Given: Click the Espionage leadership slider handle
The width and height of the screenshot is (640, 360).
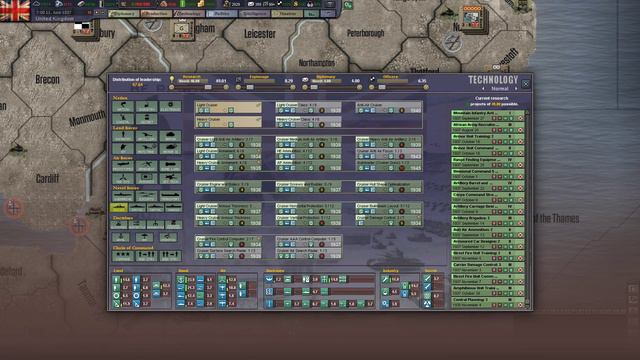Looking at the screenshot, I should tap(250, 87).
